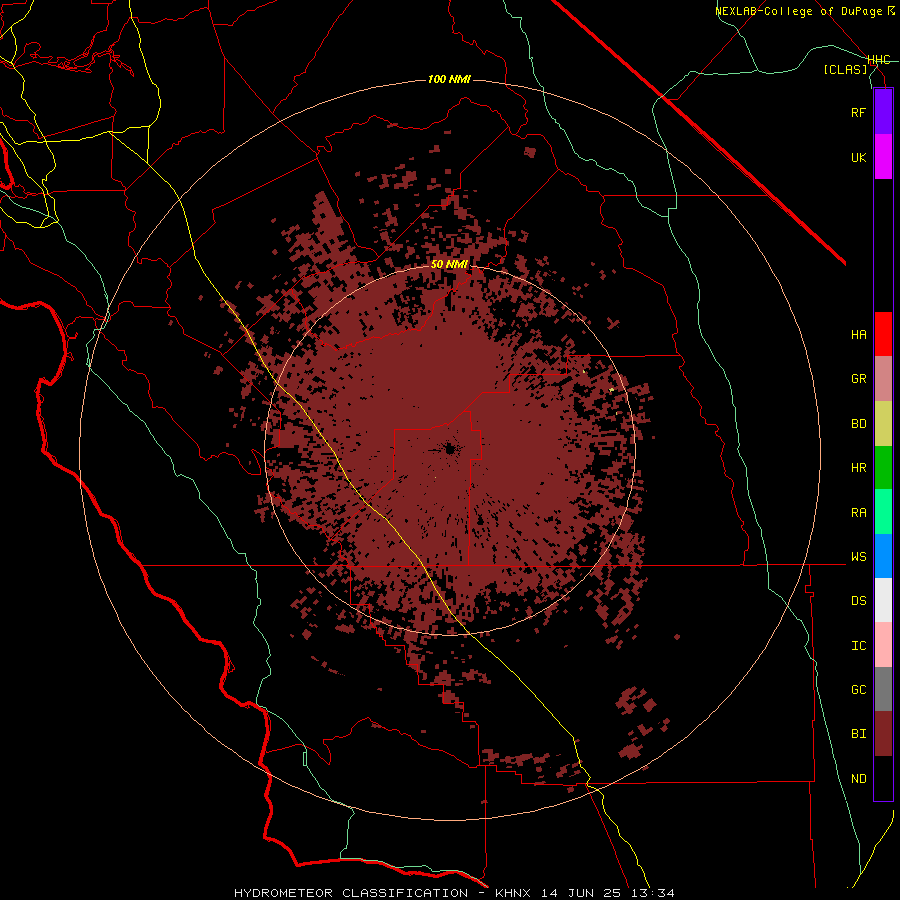
Task: Click the 13:34 timestamp
Action: click(651, 893)
